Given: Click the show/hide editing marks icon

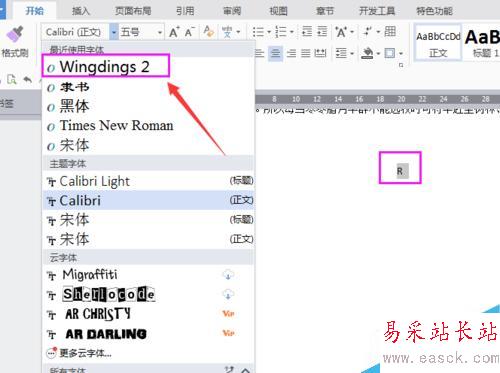Looking at the screenshot, I should click(x=368, y=32).
